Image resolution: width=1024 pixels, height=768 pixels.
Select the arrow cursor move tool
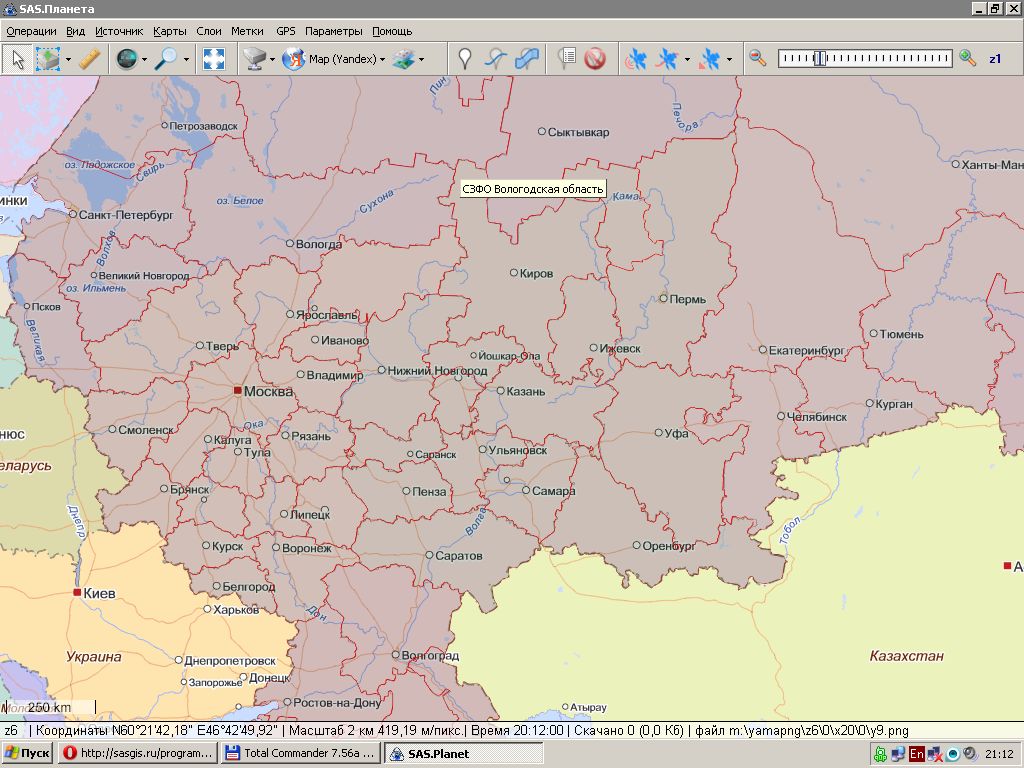18,59
